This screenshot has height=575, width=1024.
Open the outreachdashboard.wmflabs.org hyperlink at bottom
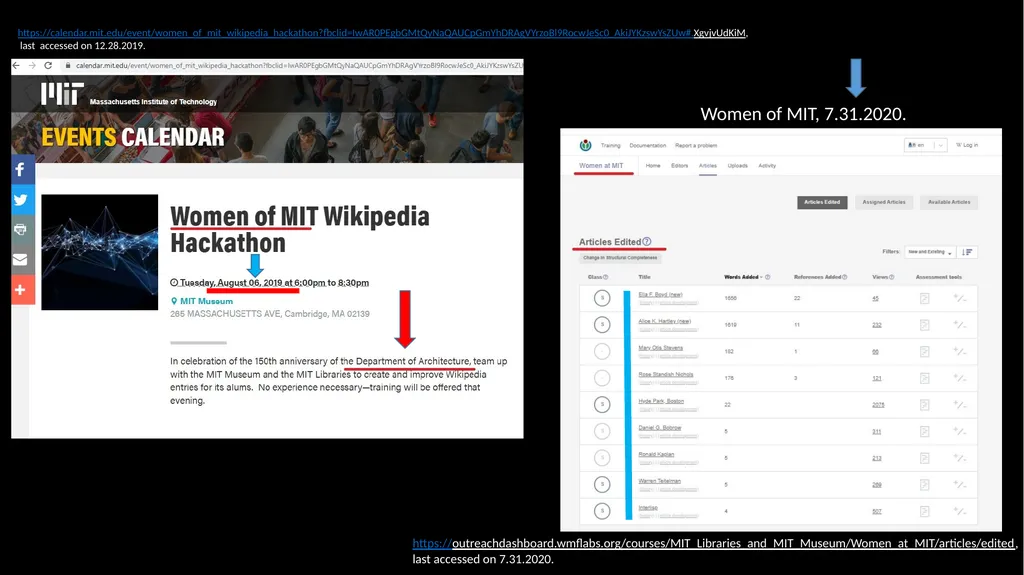713,543
